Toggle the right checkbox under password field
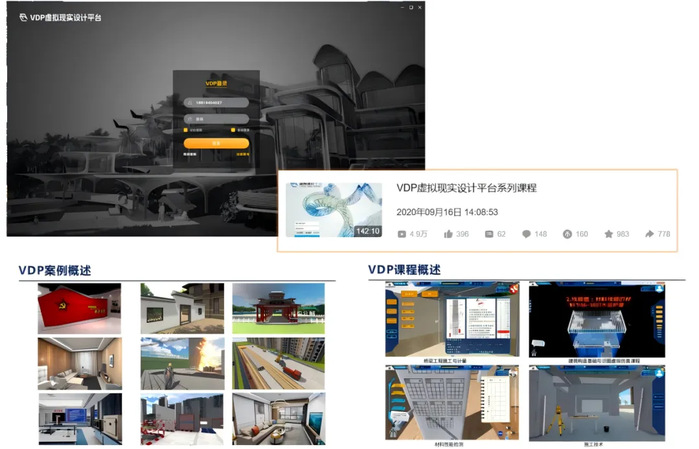This screenshot has height=449, width=699. click(x=234, y=130)
